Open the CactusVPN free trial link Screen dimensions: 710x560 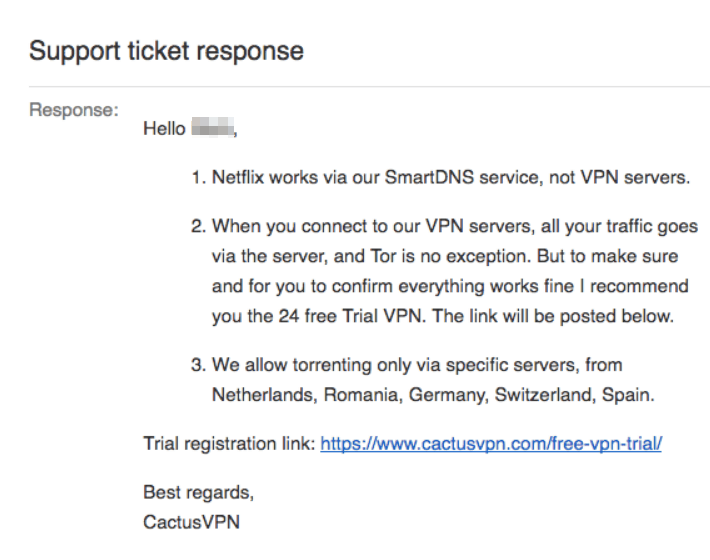pos(491,444)
